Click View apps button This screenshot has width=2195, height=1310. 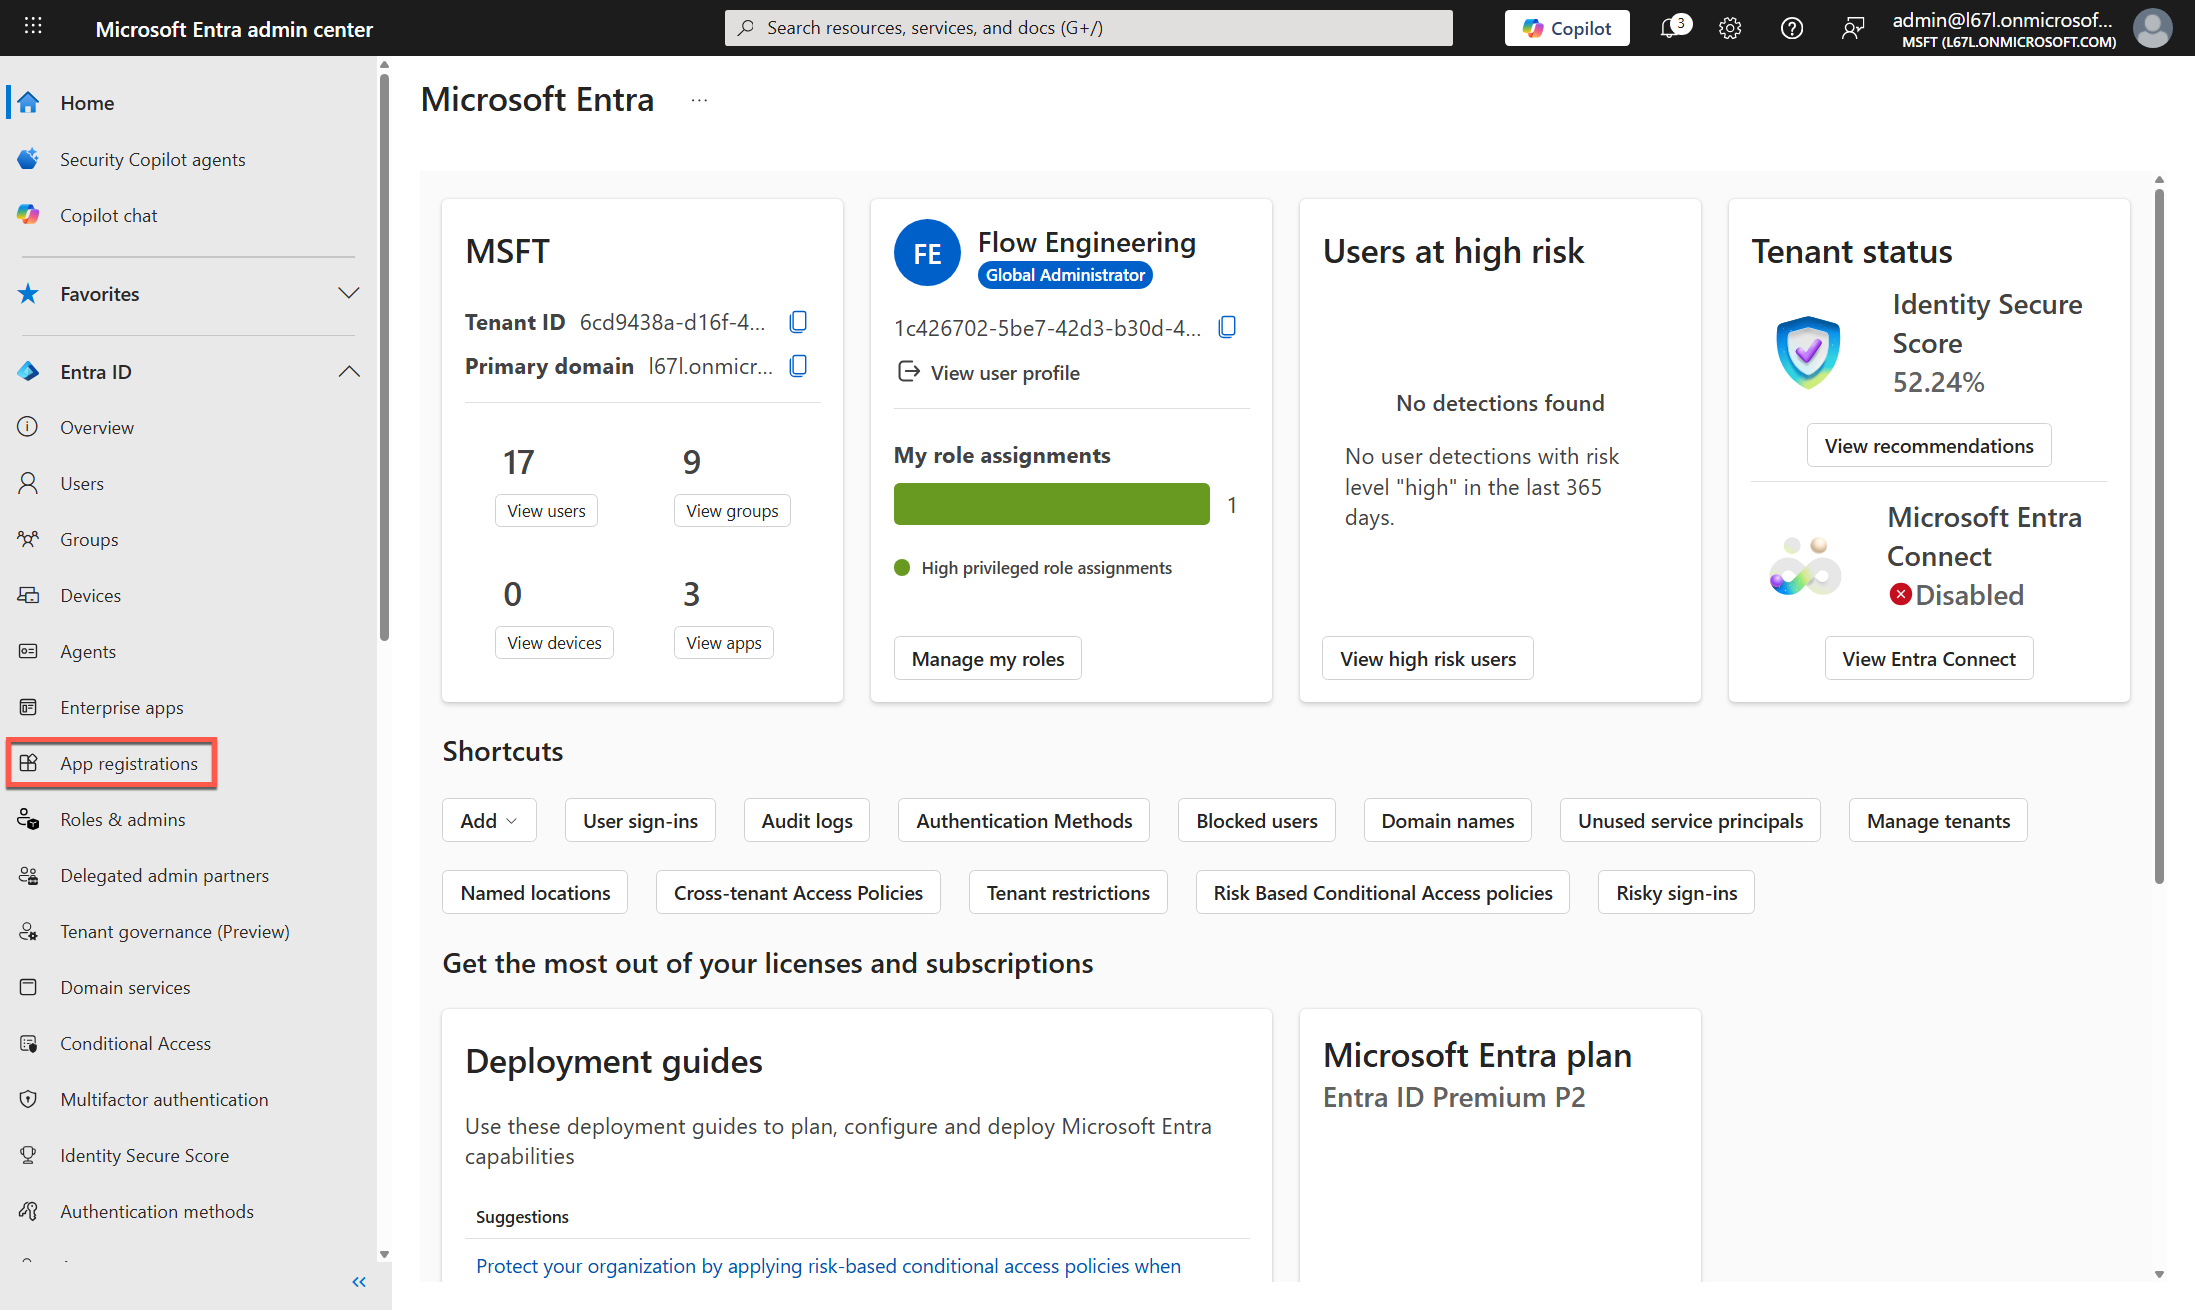coord(724,642)
